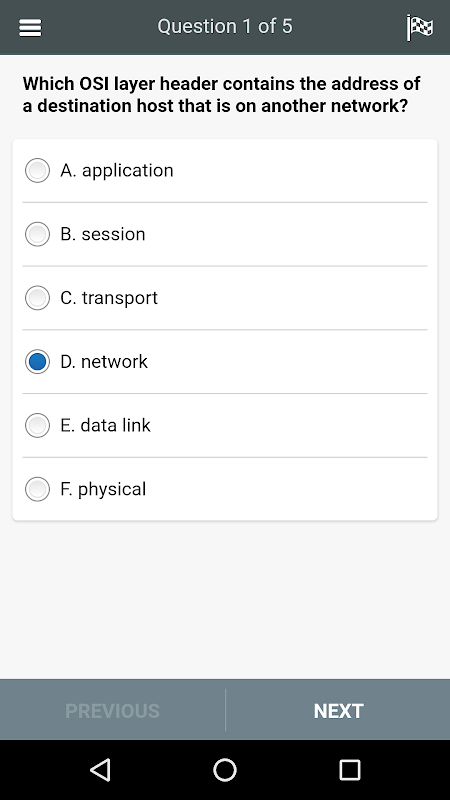Select radio button for E. data link
The image size is (450, 800).
(x=37, y=426)
